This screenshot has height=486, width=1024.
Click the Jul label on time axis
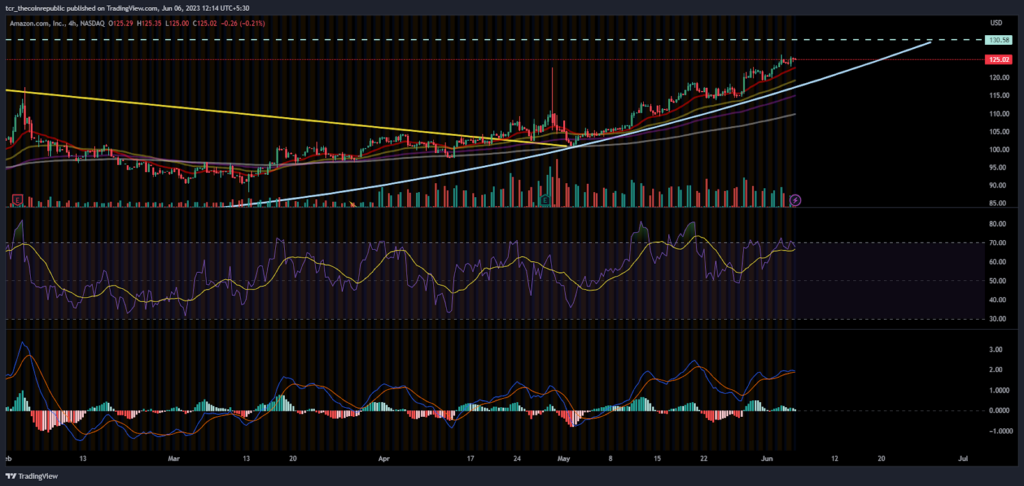pyautogui.click(x=962, y=459)
